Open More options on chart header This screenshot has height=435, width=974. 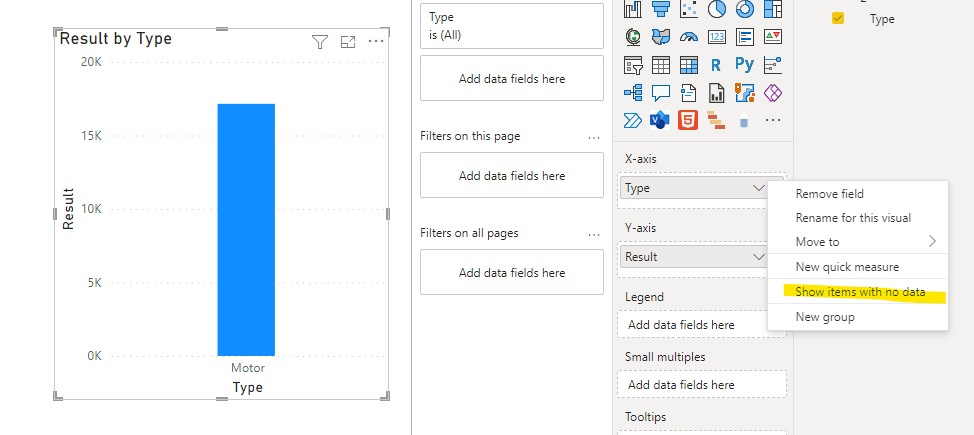(376, 42)
